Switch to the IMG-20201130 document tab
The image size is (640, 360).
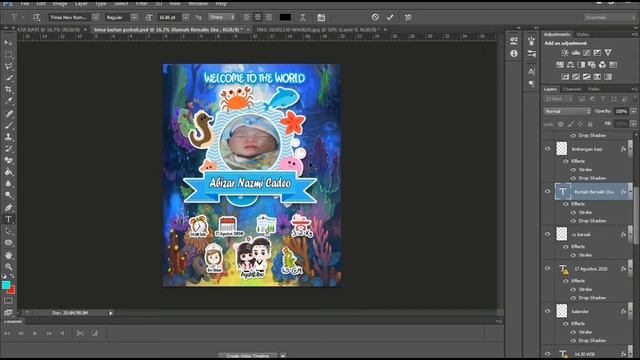tap(318, 29)
